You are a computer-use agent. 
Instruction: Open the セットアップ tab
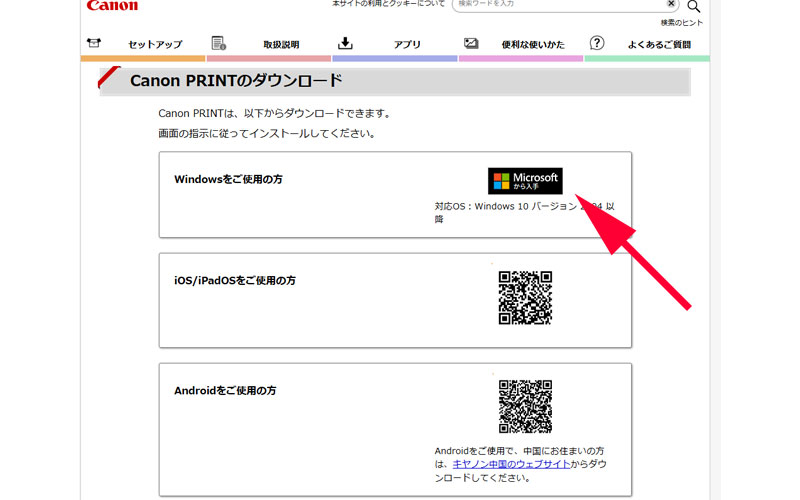point(155,45)
